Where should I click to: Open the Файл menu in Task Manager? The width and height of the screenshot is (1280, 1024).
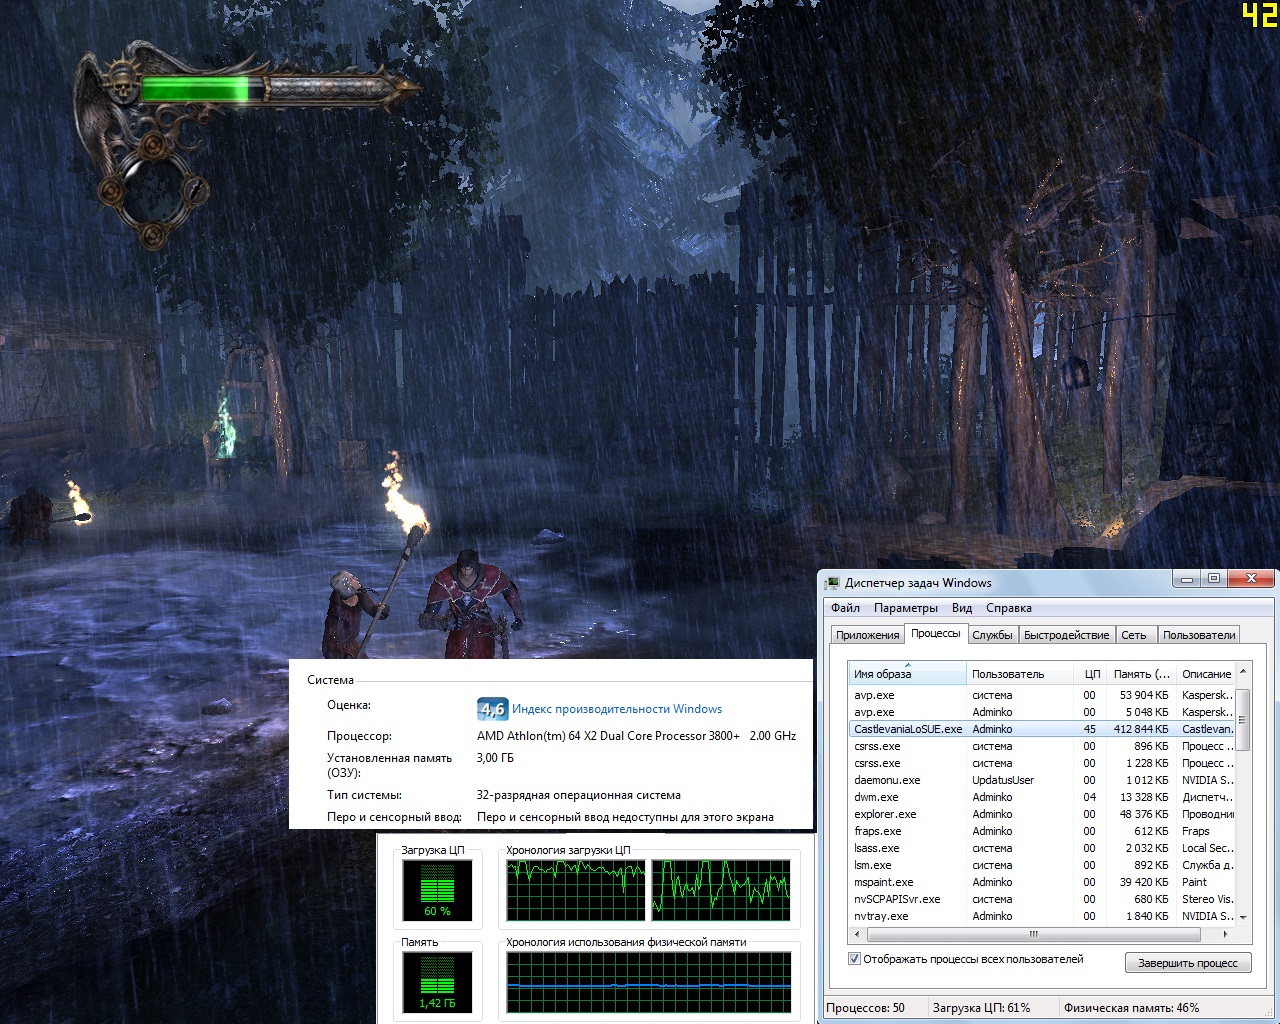pos(845,608)
